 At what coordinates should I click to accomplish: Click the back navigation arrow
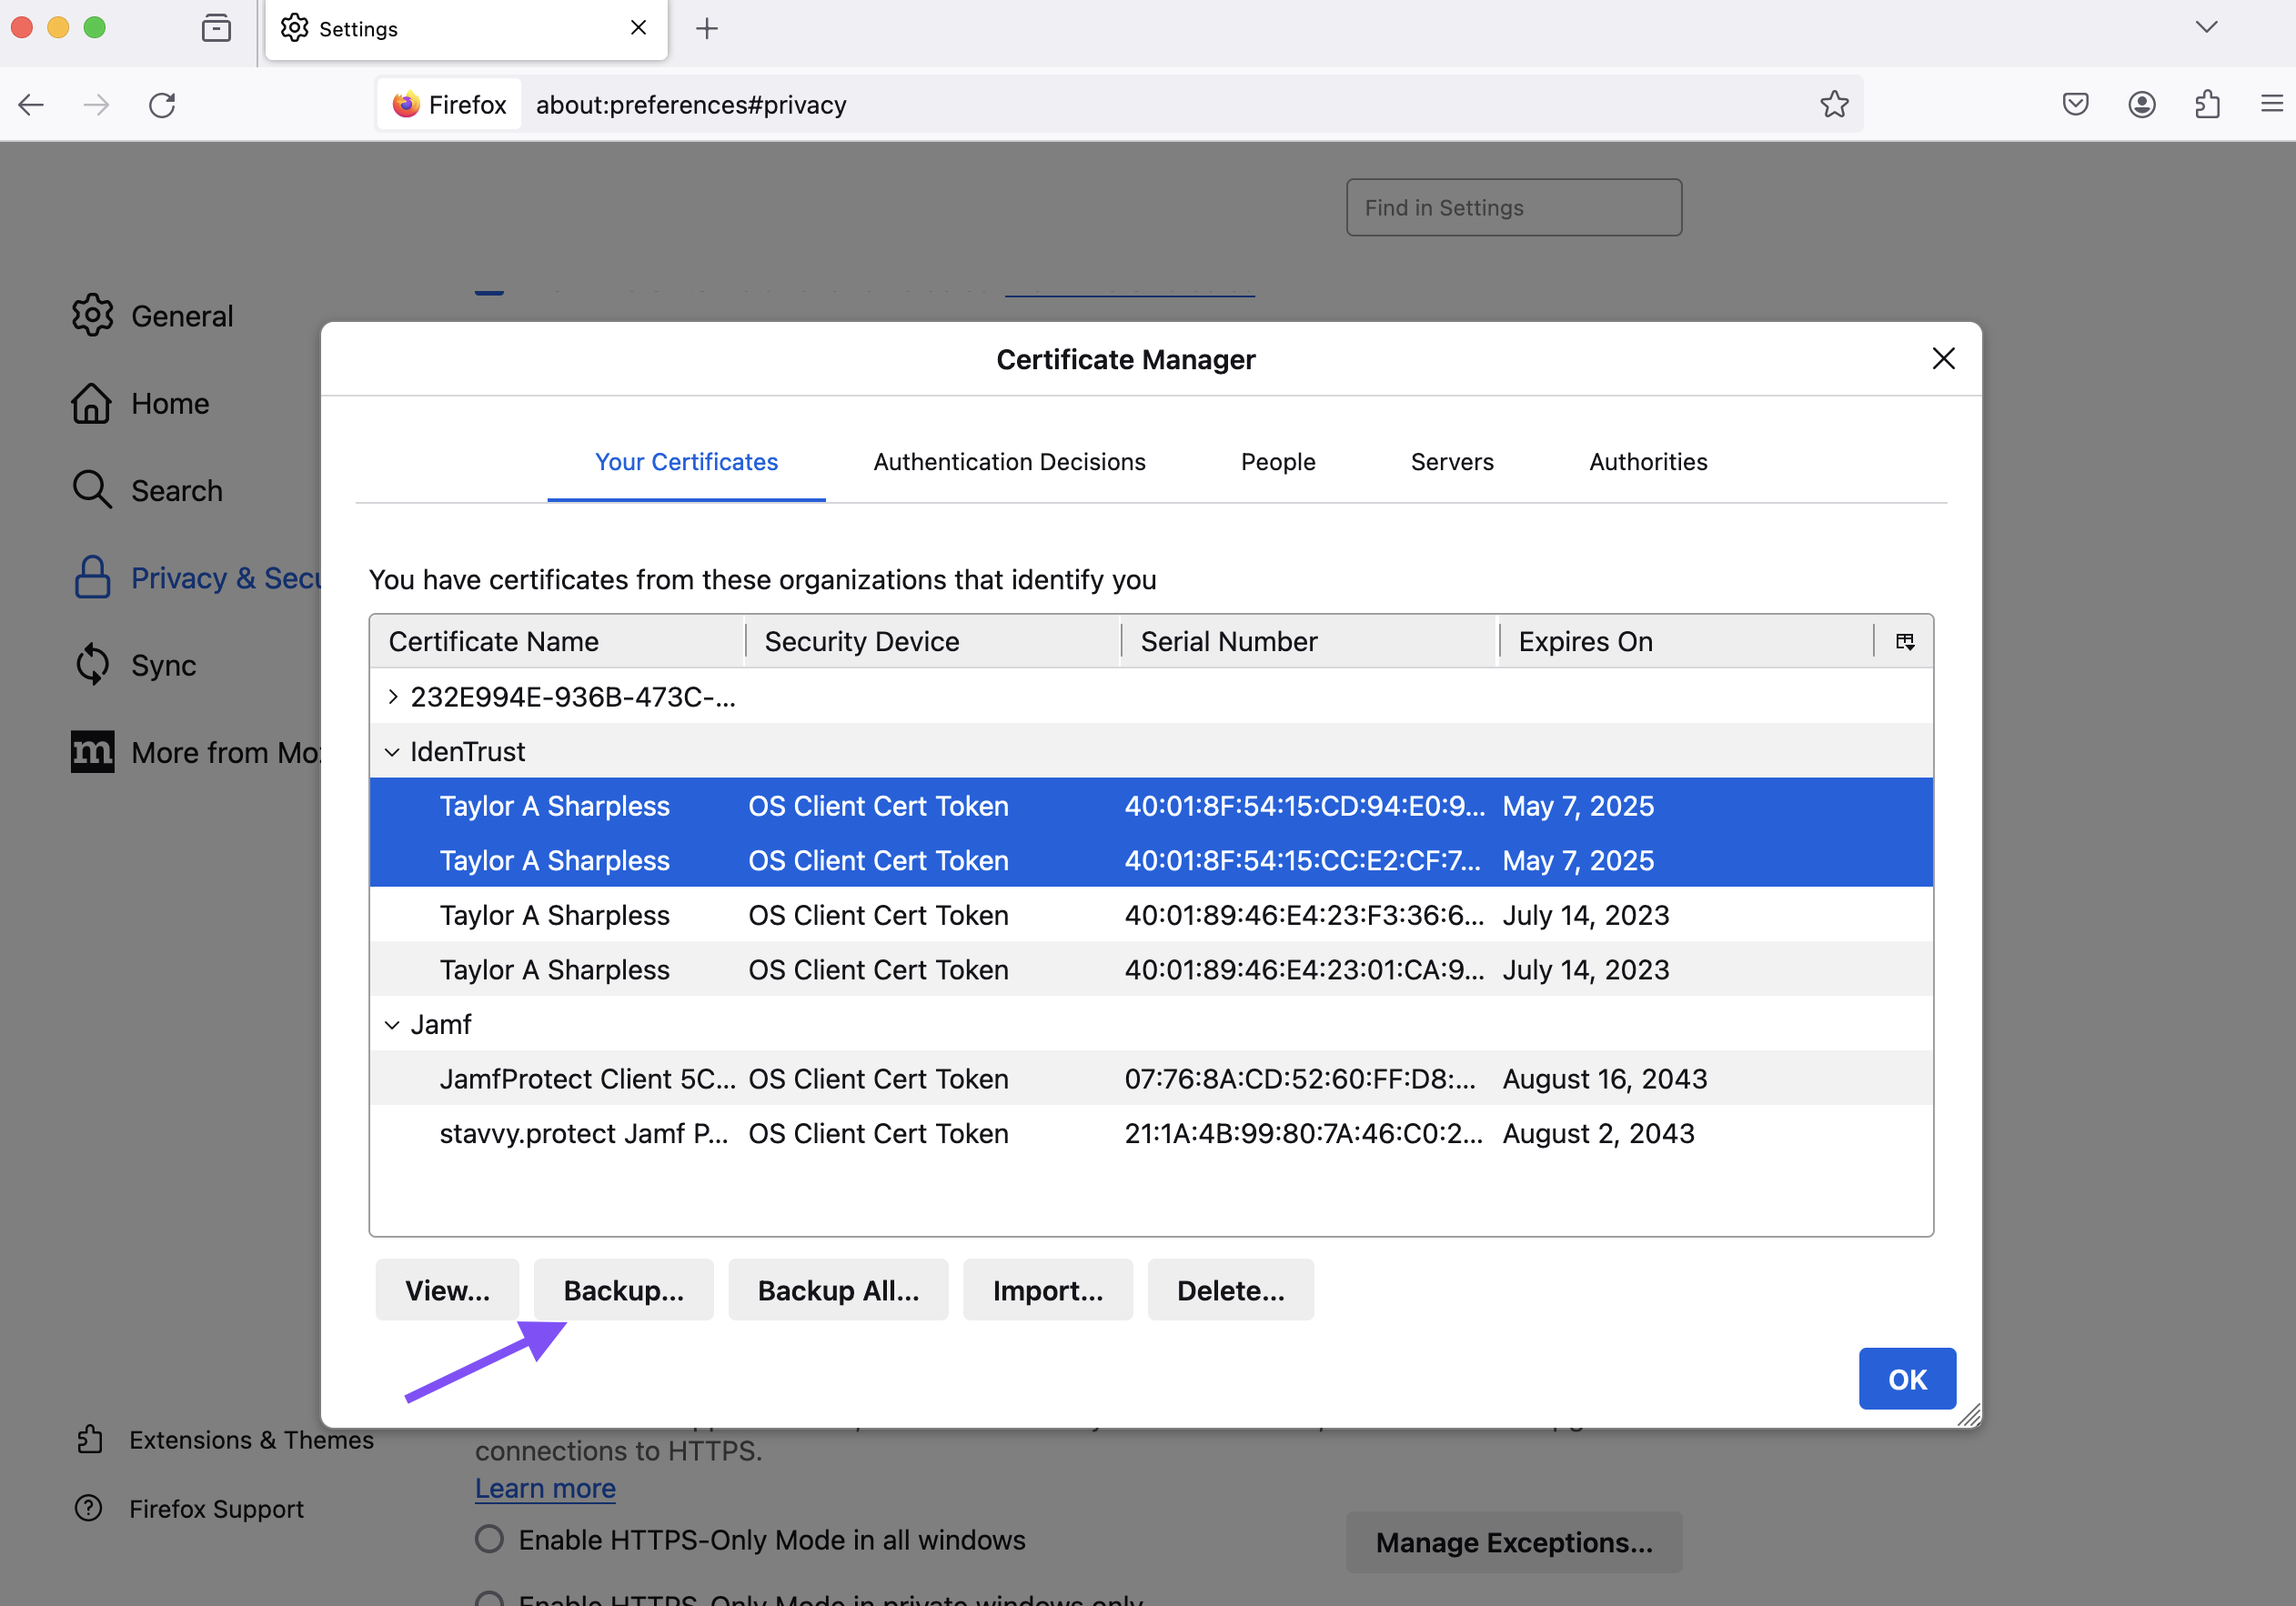pos(31,105)
